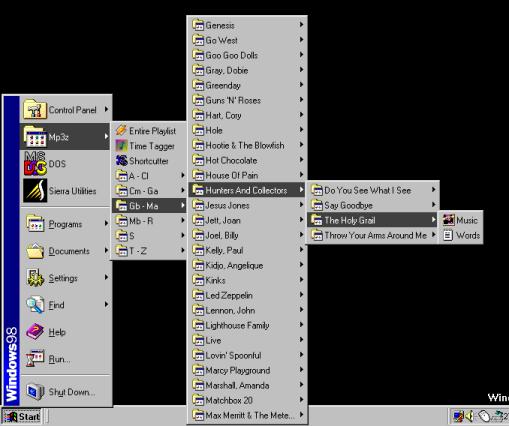Open the Matchbox 20 menu entry
Image resolution: width=509 pixels, height=426 pixels.
coord(247,400)
